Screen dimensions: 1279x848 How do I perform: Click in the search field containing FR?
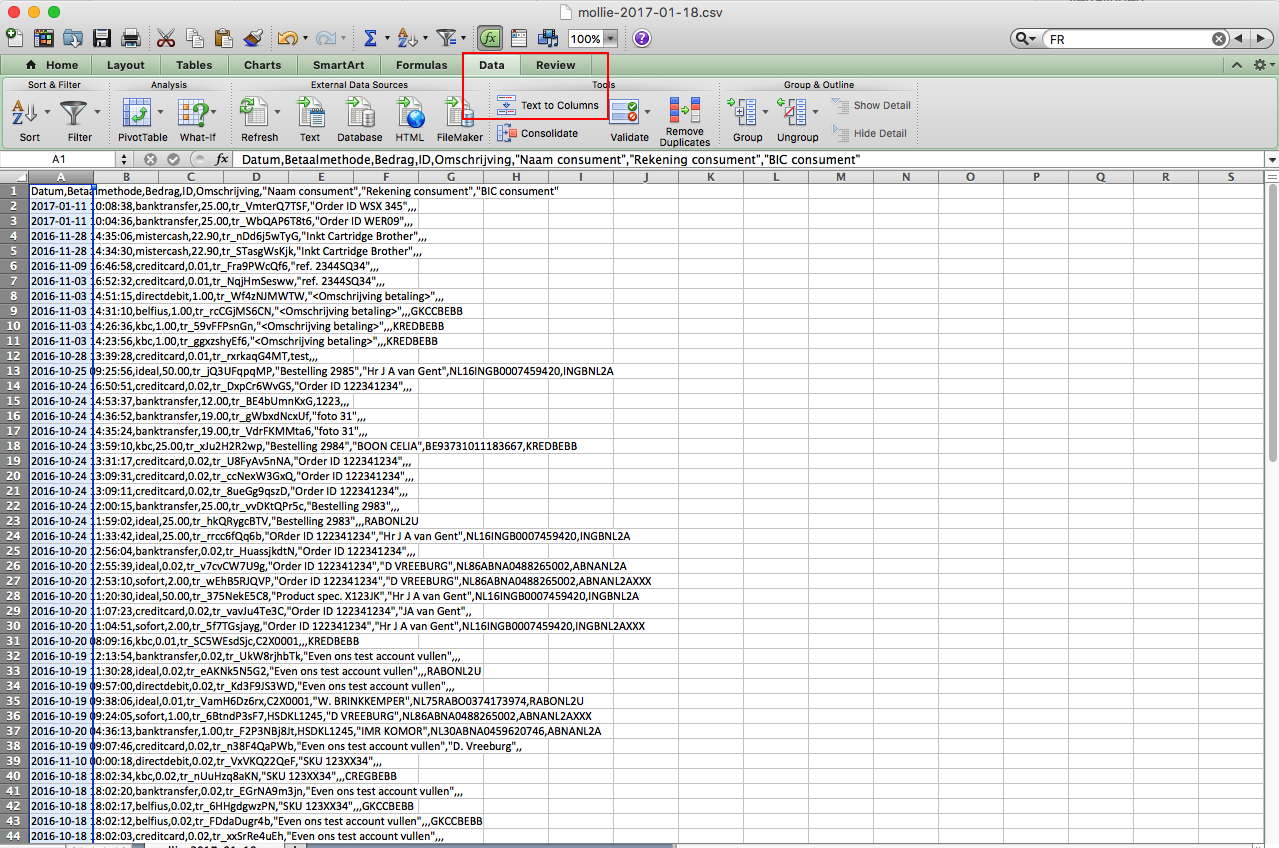(1128, 39)
